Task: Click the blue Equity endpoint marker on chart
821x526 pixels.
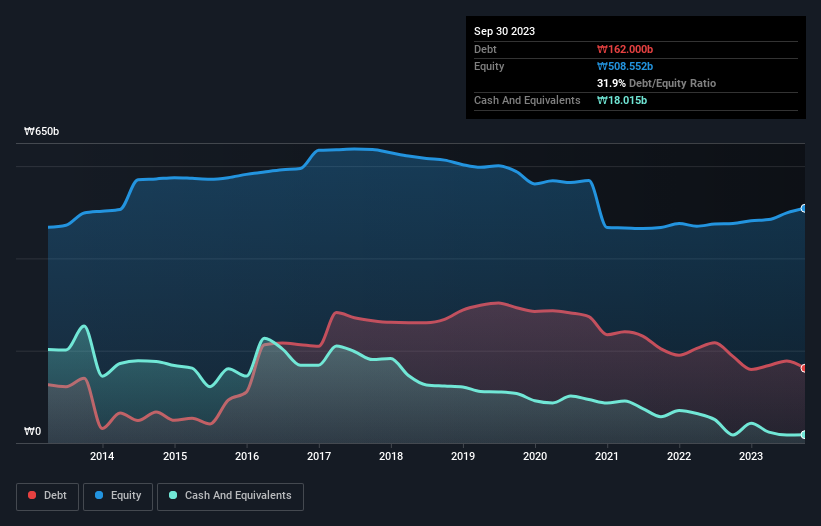Action: [803, 208]
